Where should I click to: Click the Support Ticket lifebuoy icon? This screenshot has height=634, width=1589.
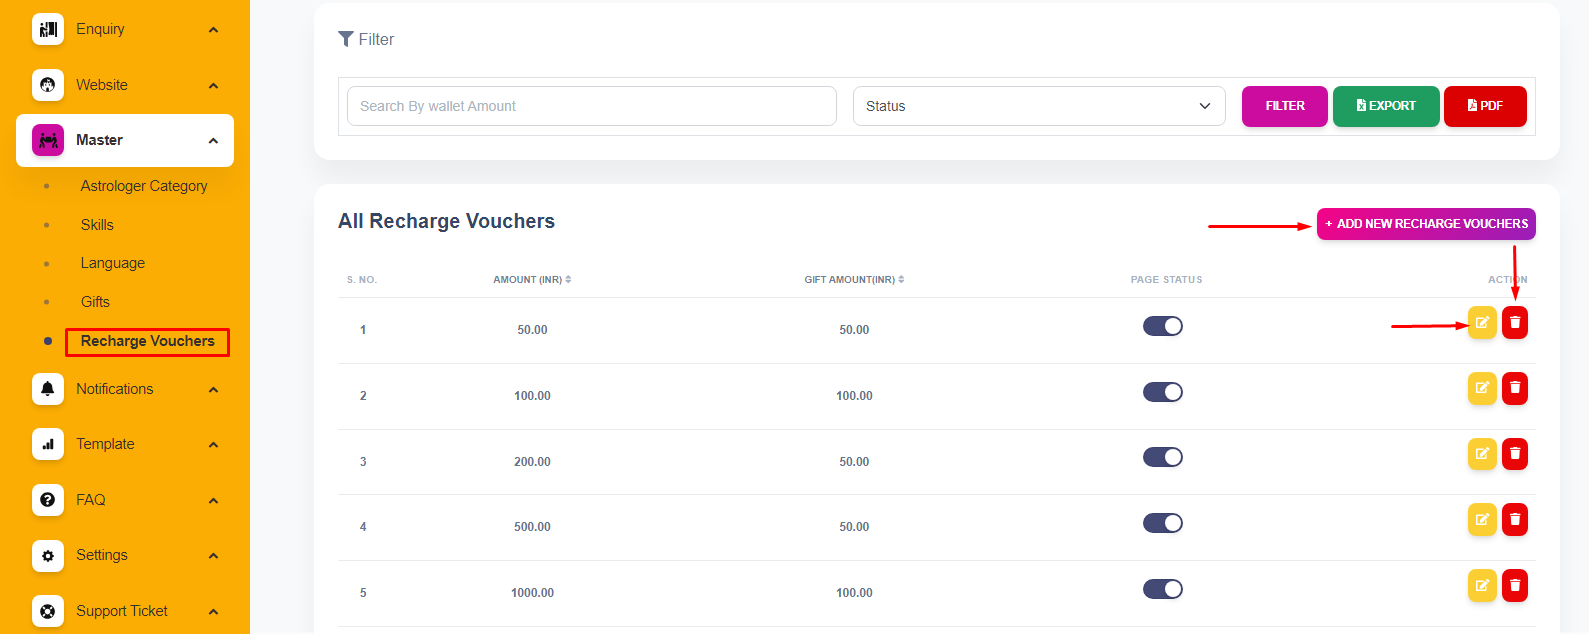coord(48,611)
